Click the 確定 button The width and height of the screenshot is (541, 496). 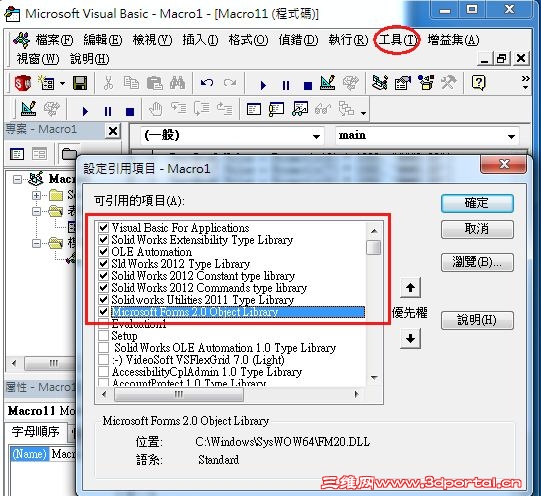pos(477,203)
